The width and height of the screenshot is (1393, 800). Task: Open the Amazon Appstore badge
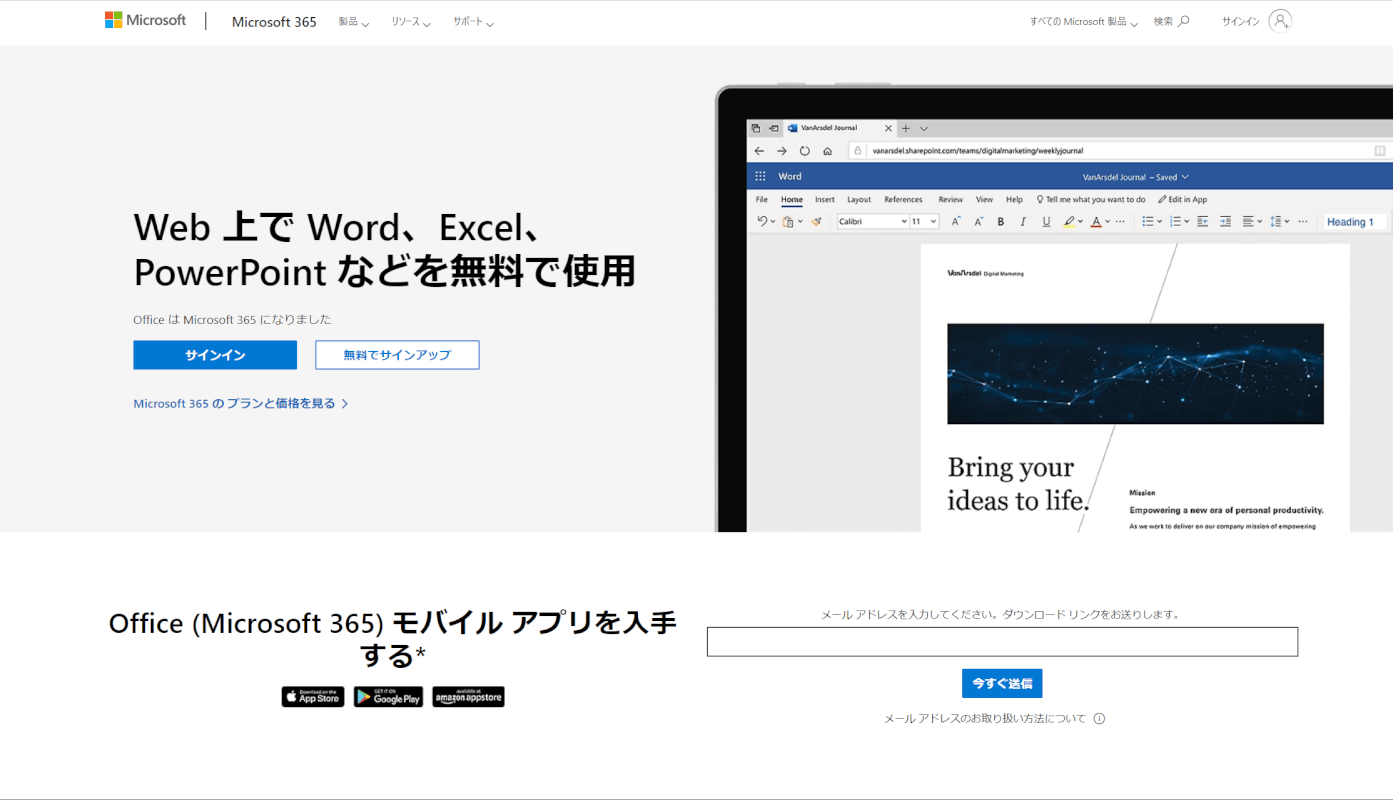(x=468, y=697)
